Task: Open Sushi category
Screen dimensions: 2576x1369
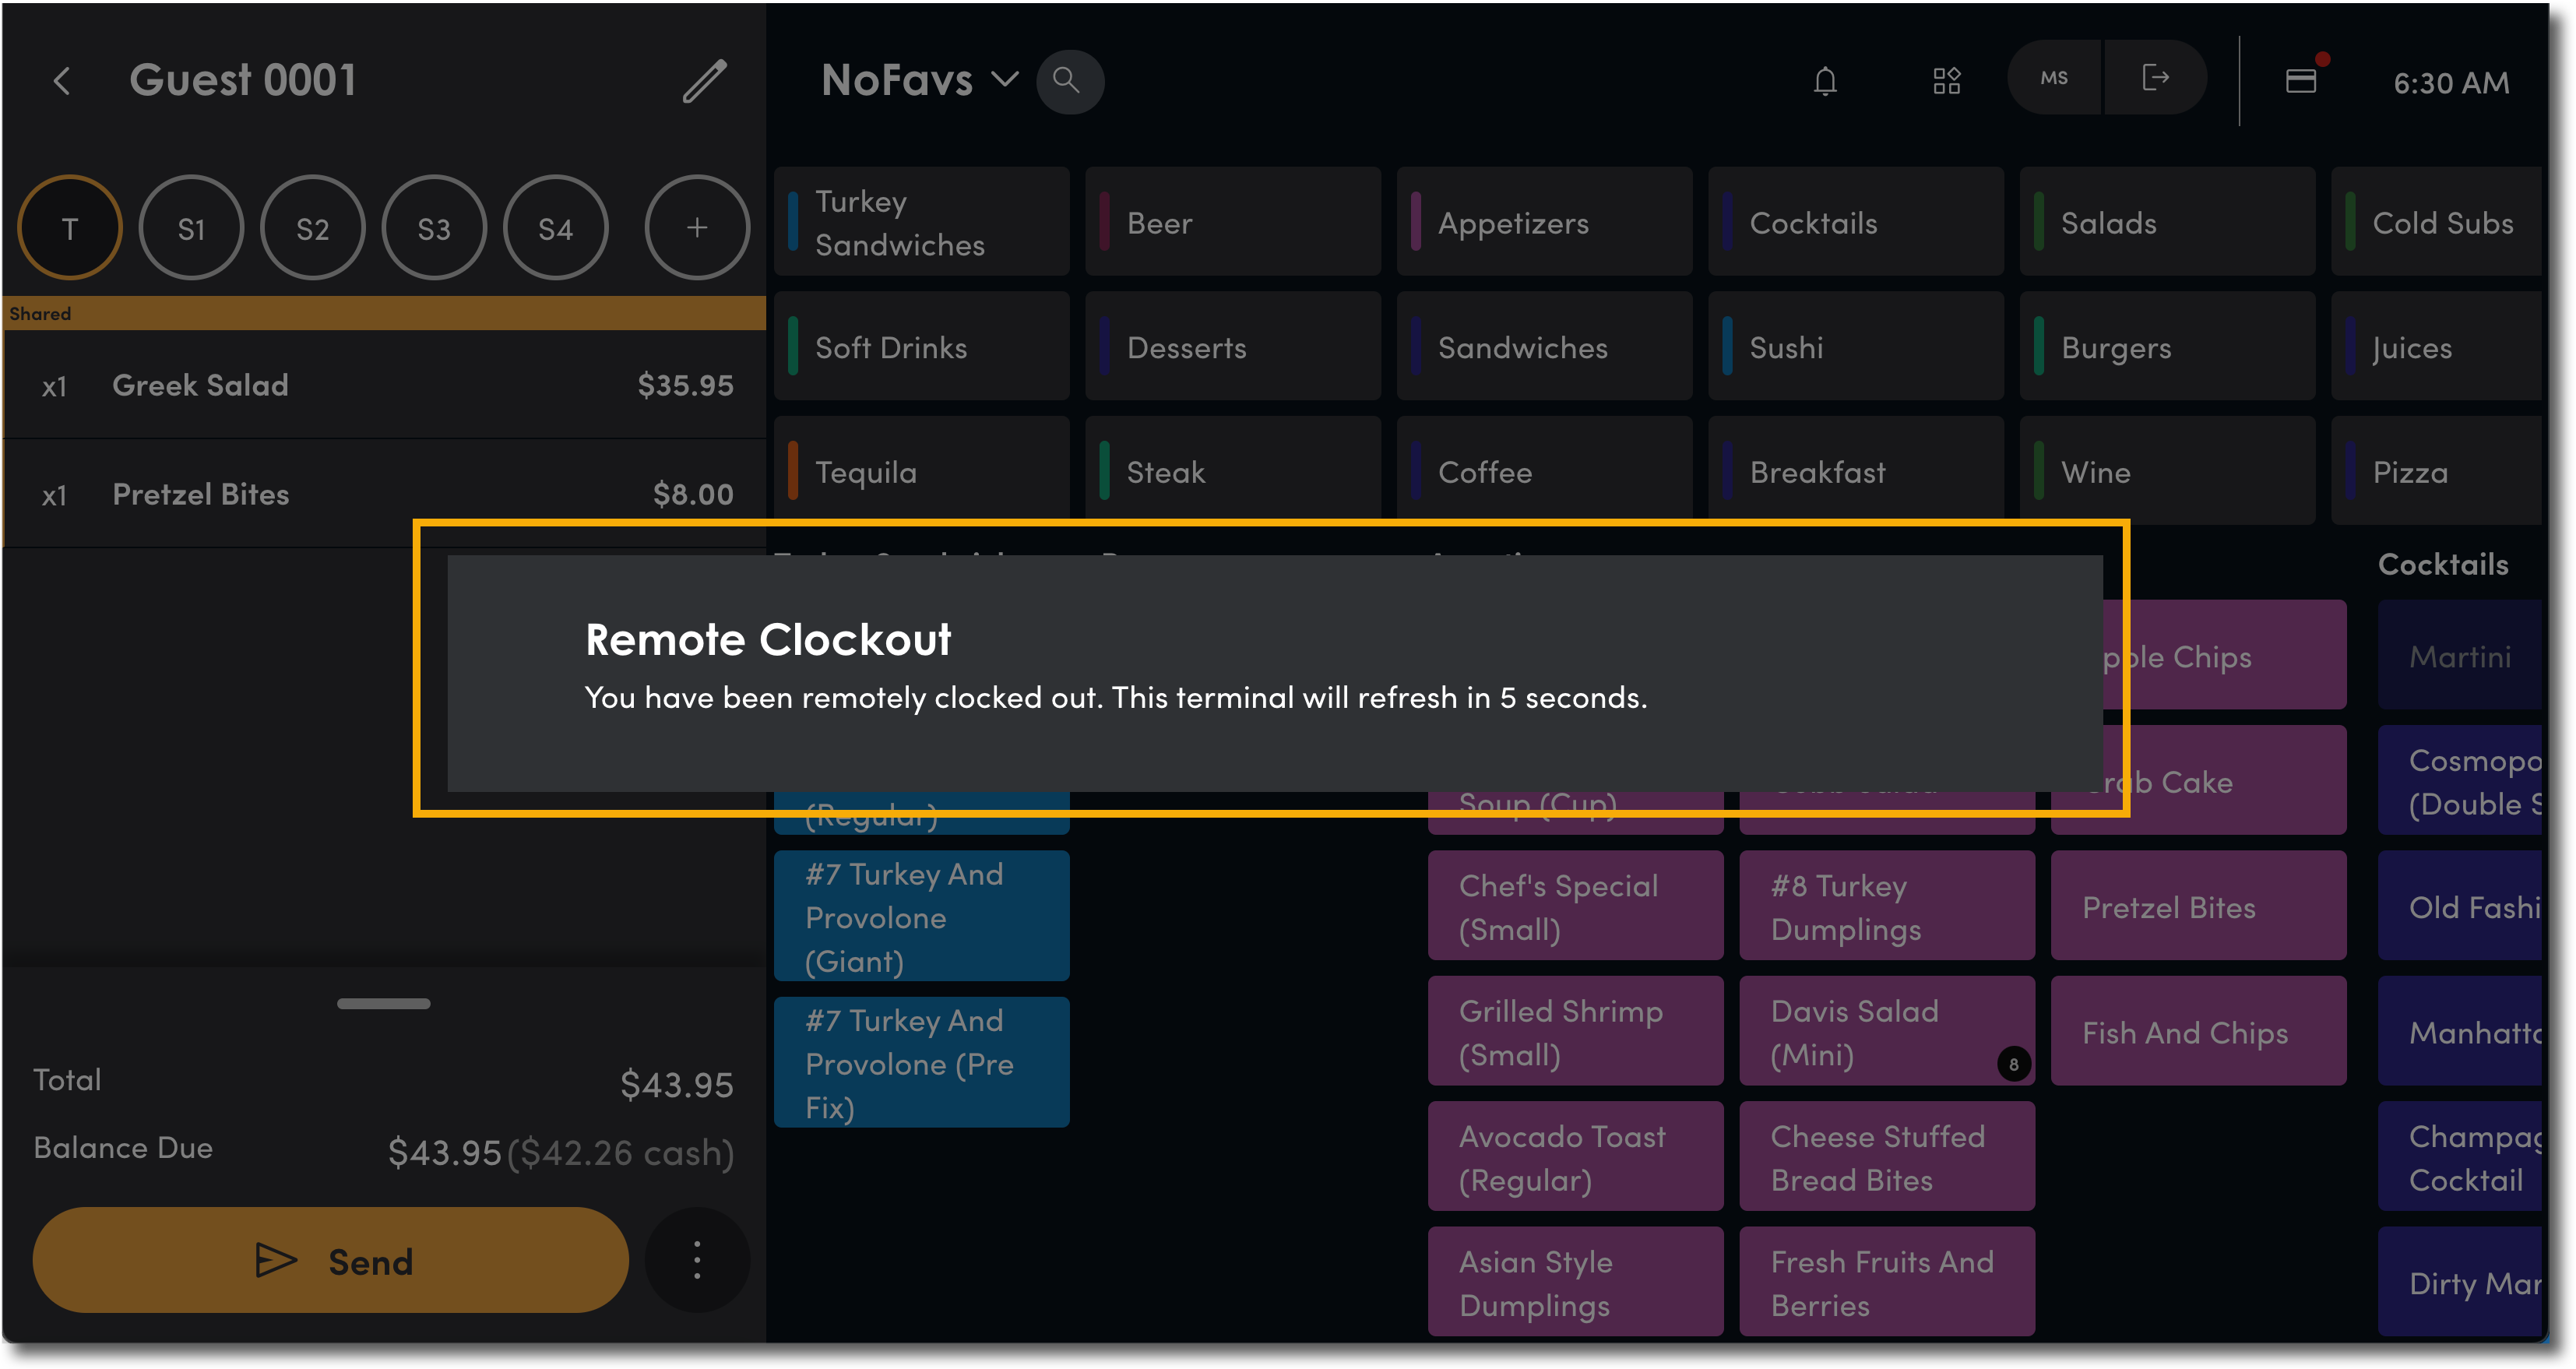Action: [x=1856, y=347]
